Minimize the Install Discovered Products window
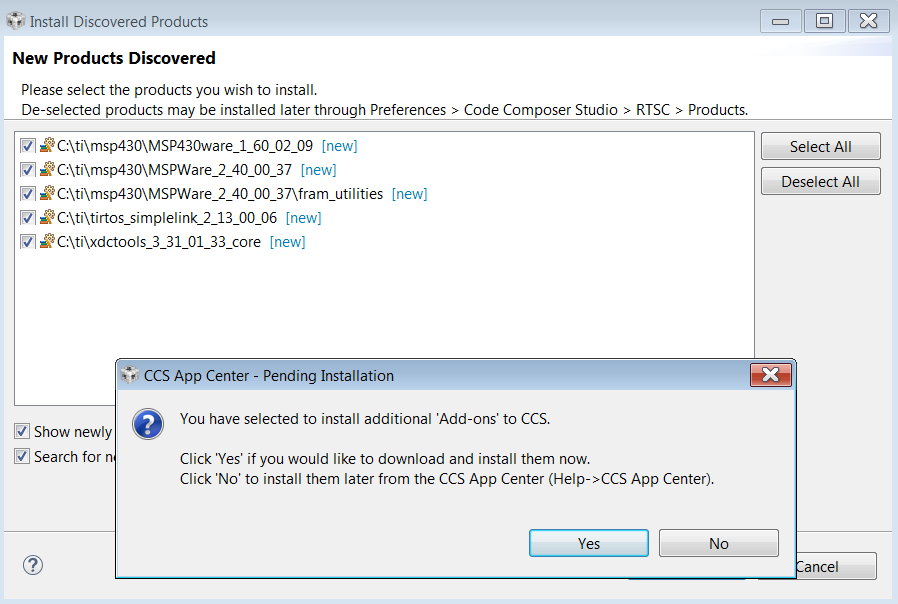Viewport: 898px width, 604px height. click(780, 21)
